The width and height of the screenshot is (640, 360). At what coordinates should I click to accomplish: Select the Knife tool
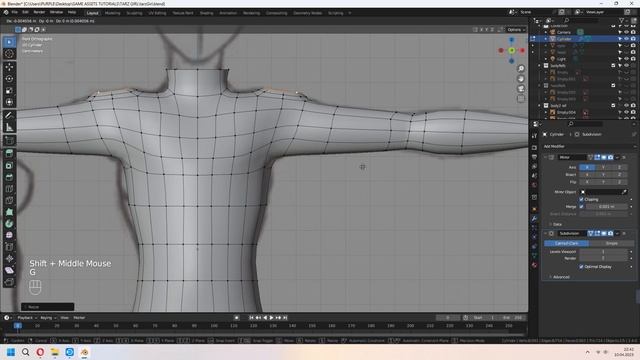click(9, 200)
